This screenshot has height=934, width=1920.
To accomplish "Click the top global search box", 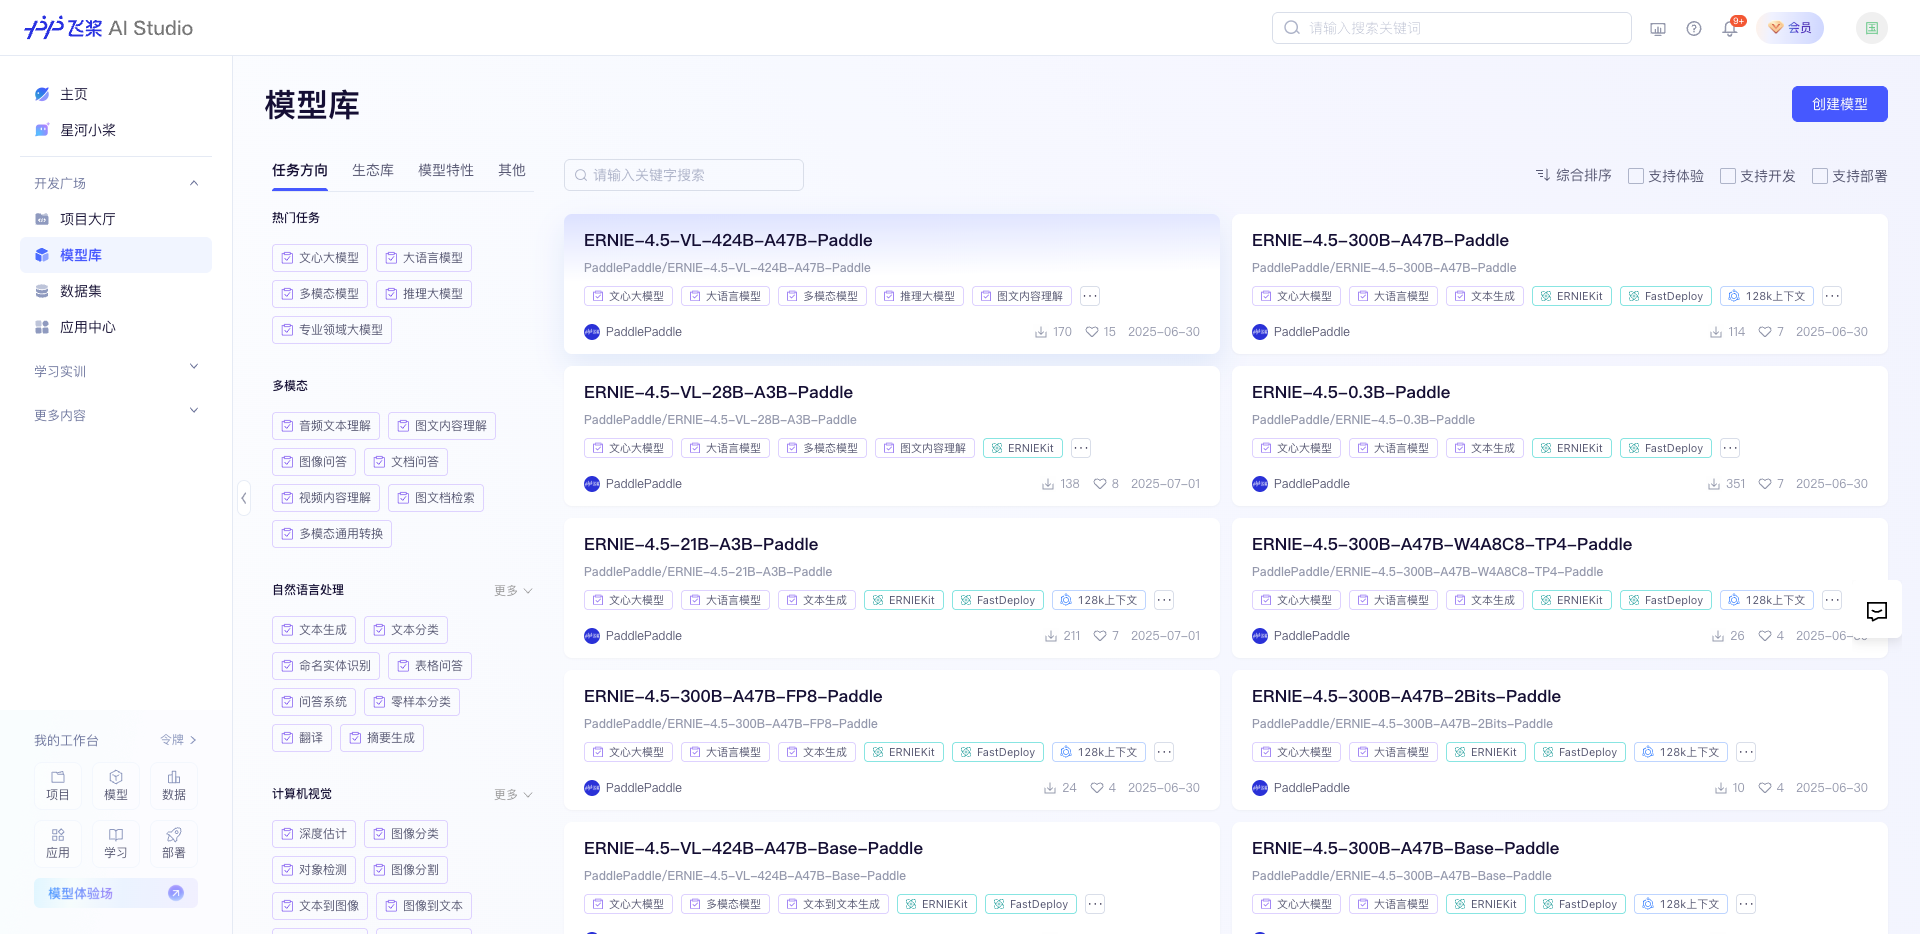I will (x=1452, y=28).
